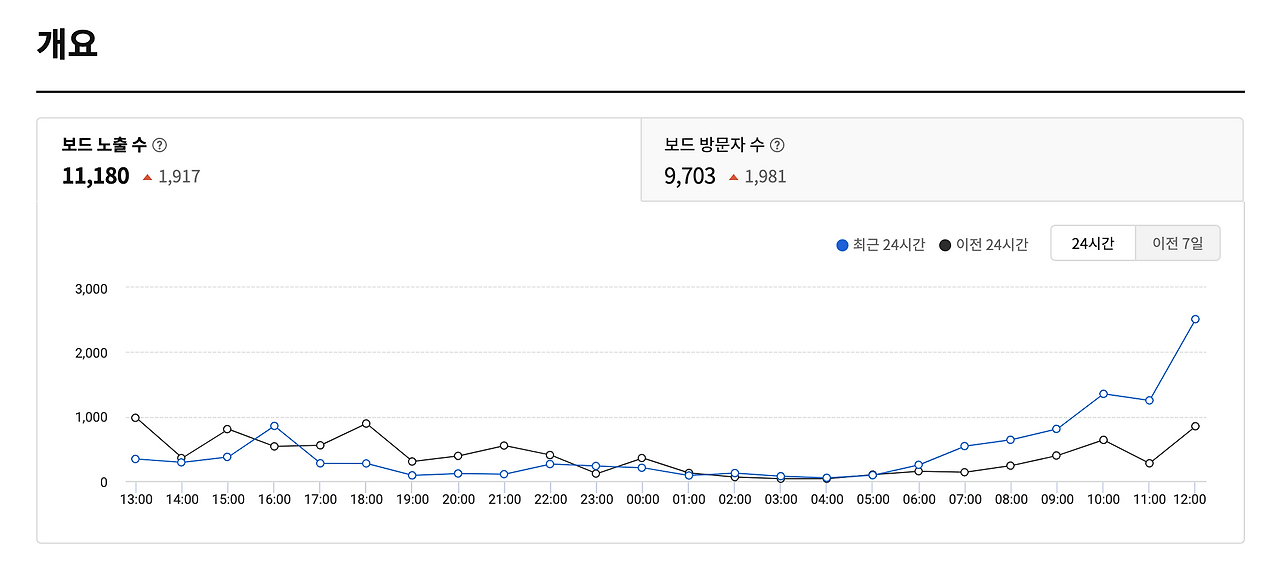Screen dimensions: 1280x574
Task: Select the 24시간 range toggle
Action: 1092,243
